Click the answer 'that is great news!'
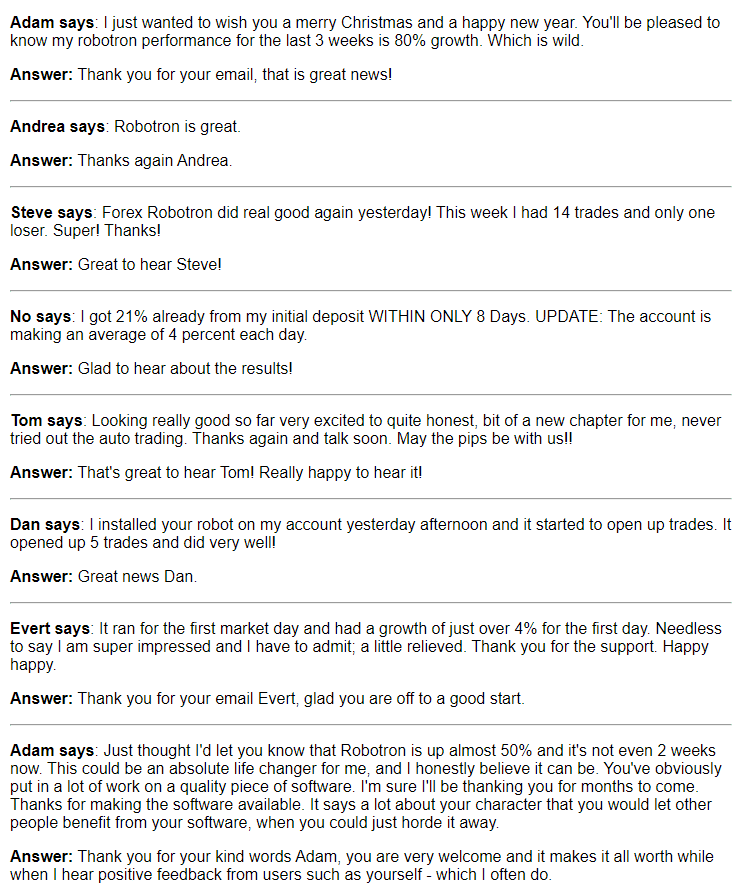Screen dimensions: 740x894 327,74
